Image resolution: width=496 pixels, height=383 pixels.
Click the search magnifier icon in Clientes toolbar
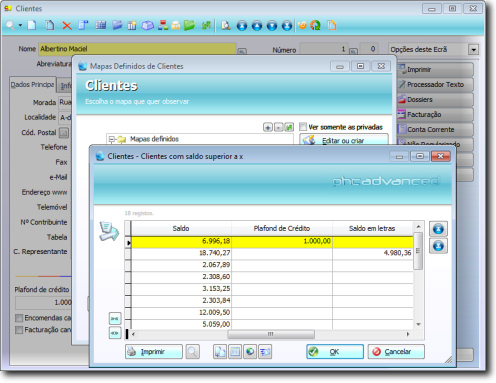(x=10, y=25)
